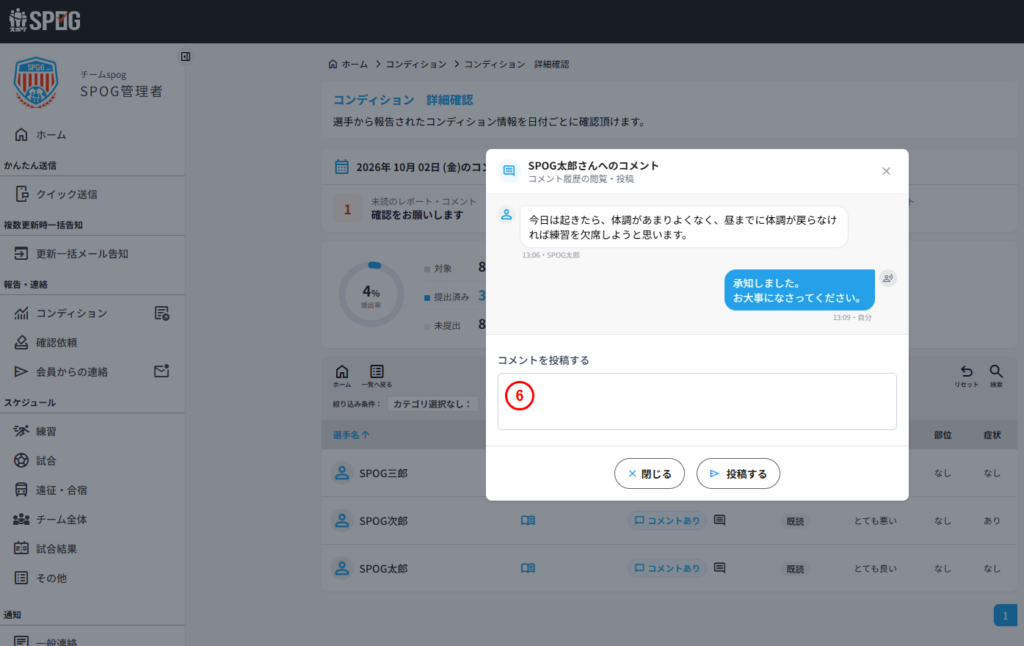Click the calendar icon next to the date

[x=342, y=167]
